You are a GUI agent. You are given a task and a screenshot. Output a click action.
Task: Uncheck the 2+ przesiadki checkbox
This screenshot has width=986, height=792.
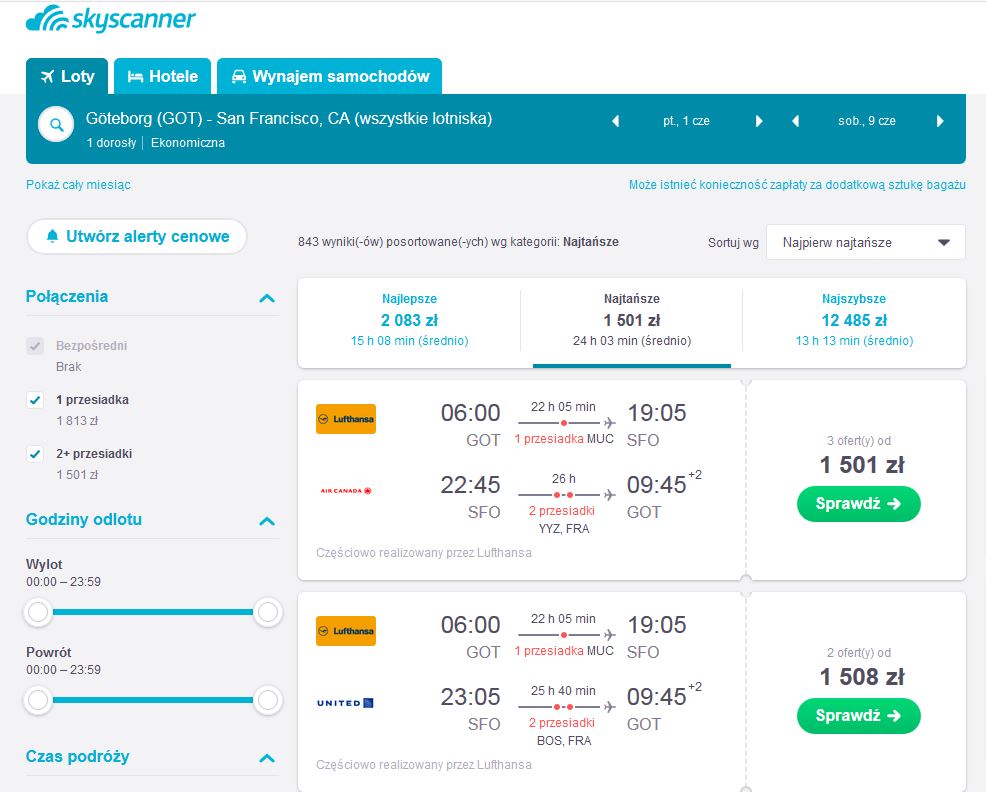tap(35, 454)
